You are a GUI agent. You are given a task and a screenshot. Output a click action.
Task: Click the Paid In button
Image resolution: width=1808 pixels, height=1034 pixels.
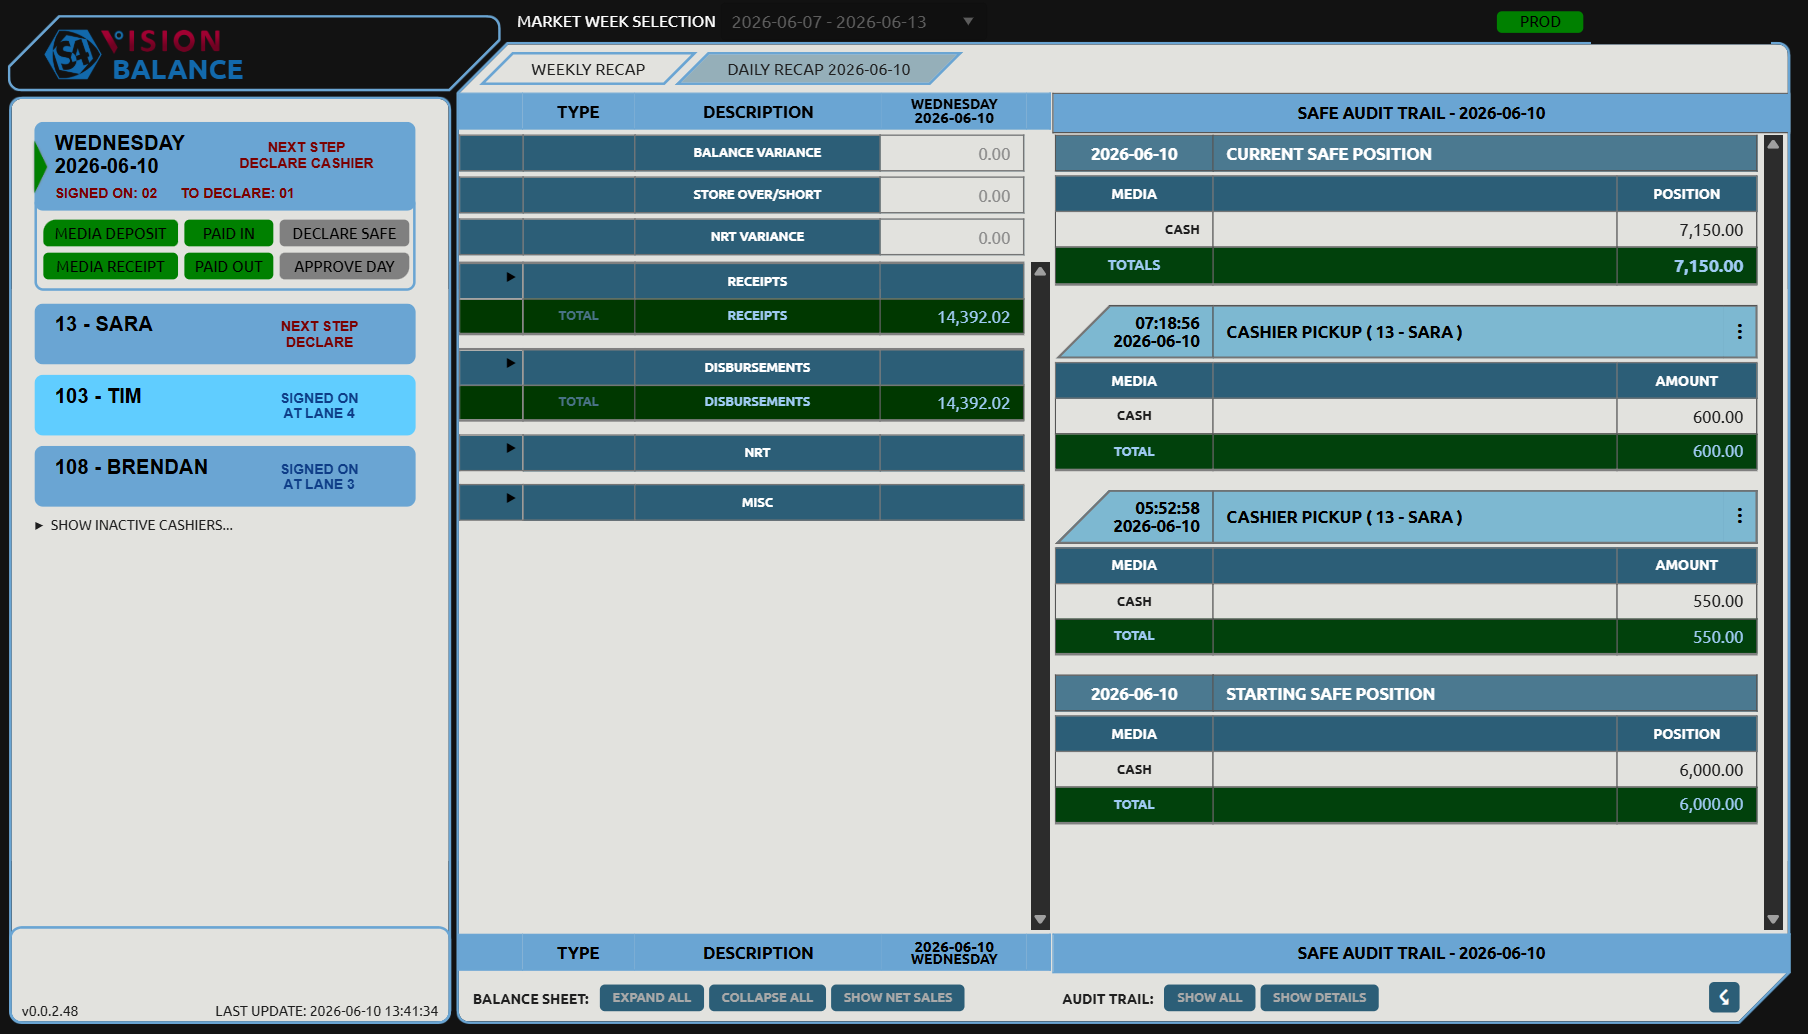229,233
